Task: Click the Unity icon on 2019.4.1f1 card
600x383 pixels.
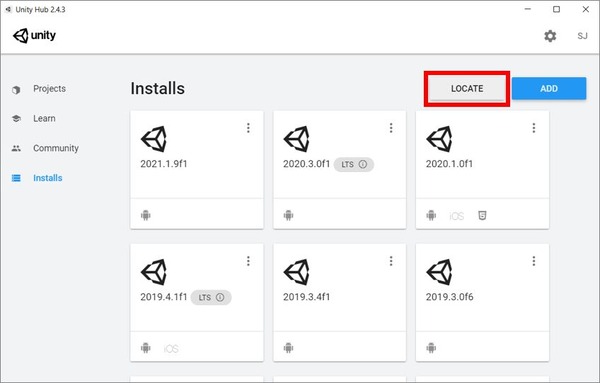Action: (x=154, y=272)
